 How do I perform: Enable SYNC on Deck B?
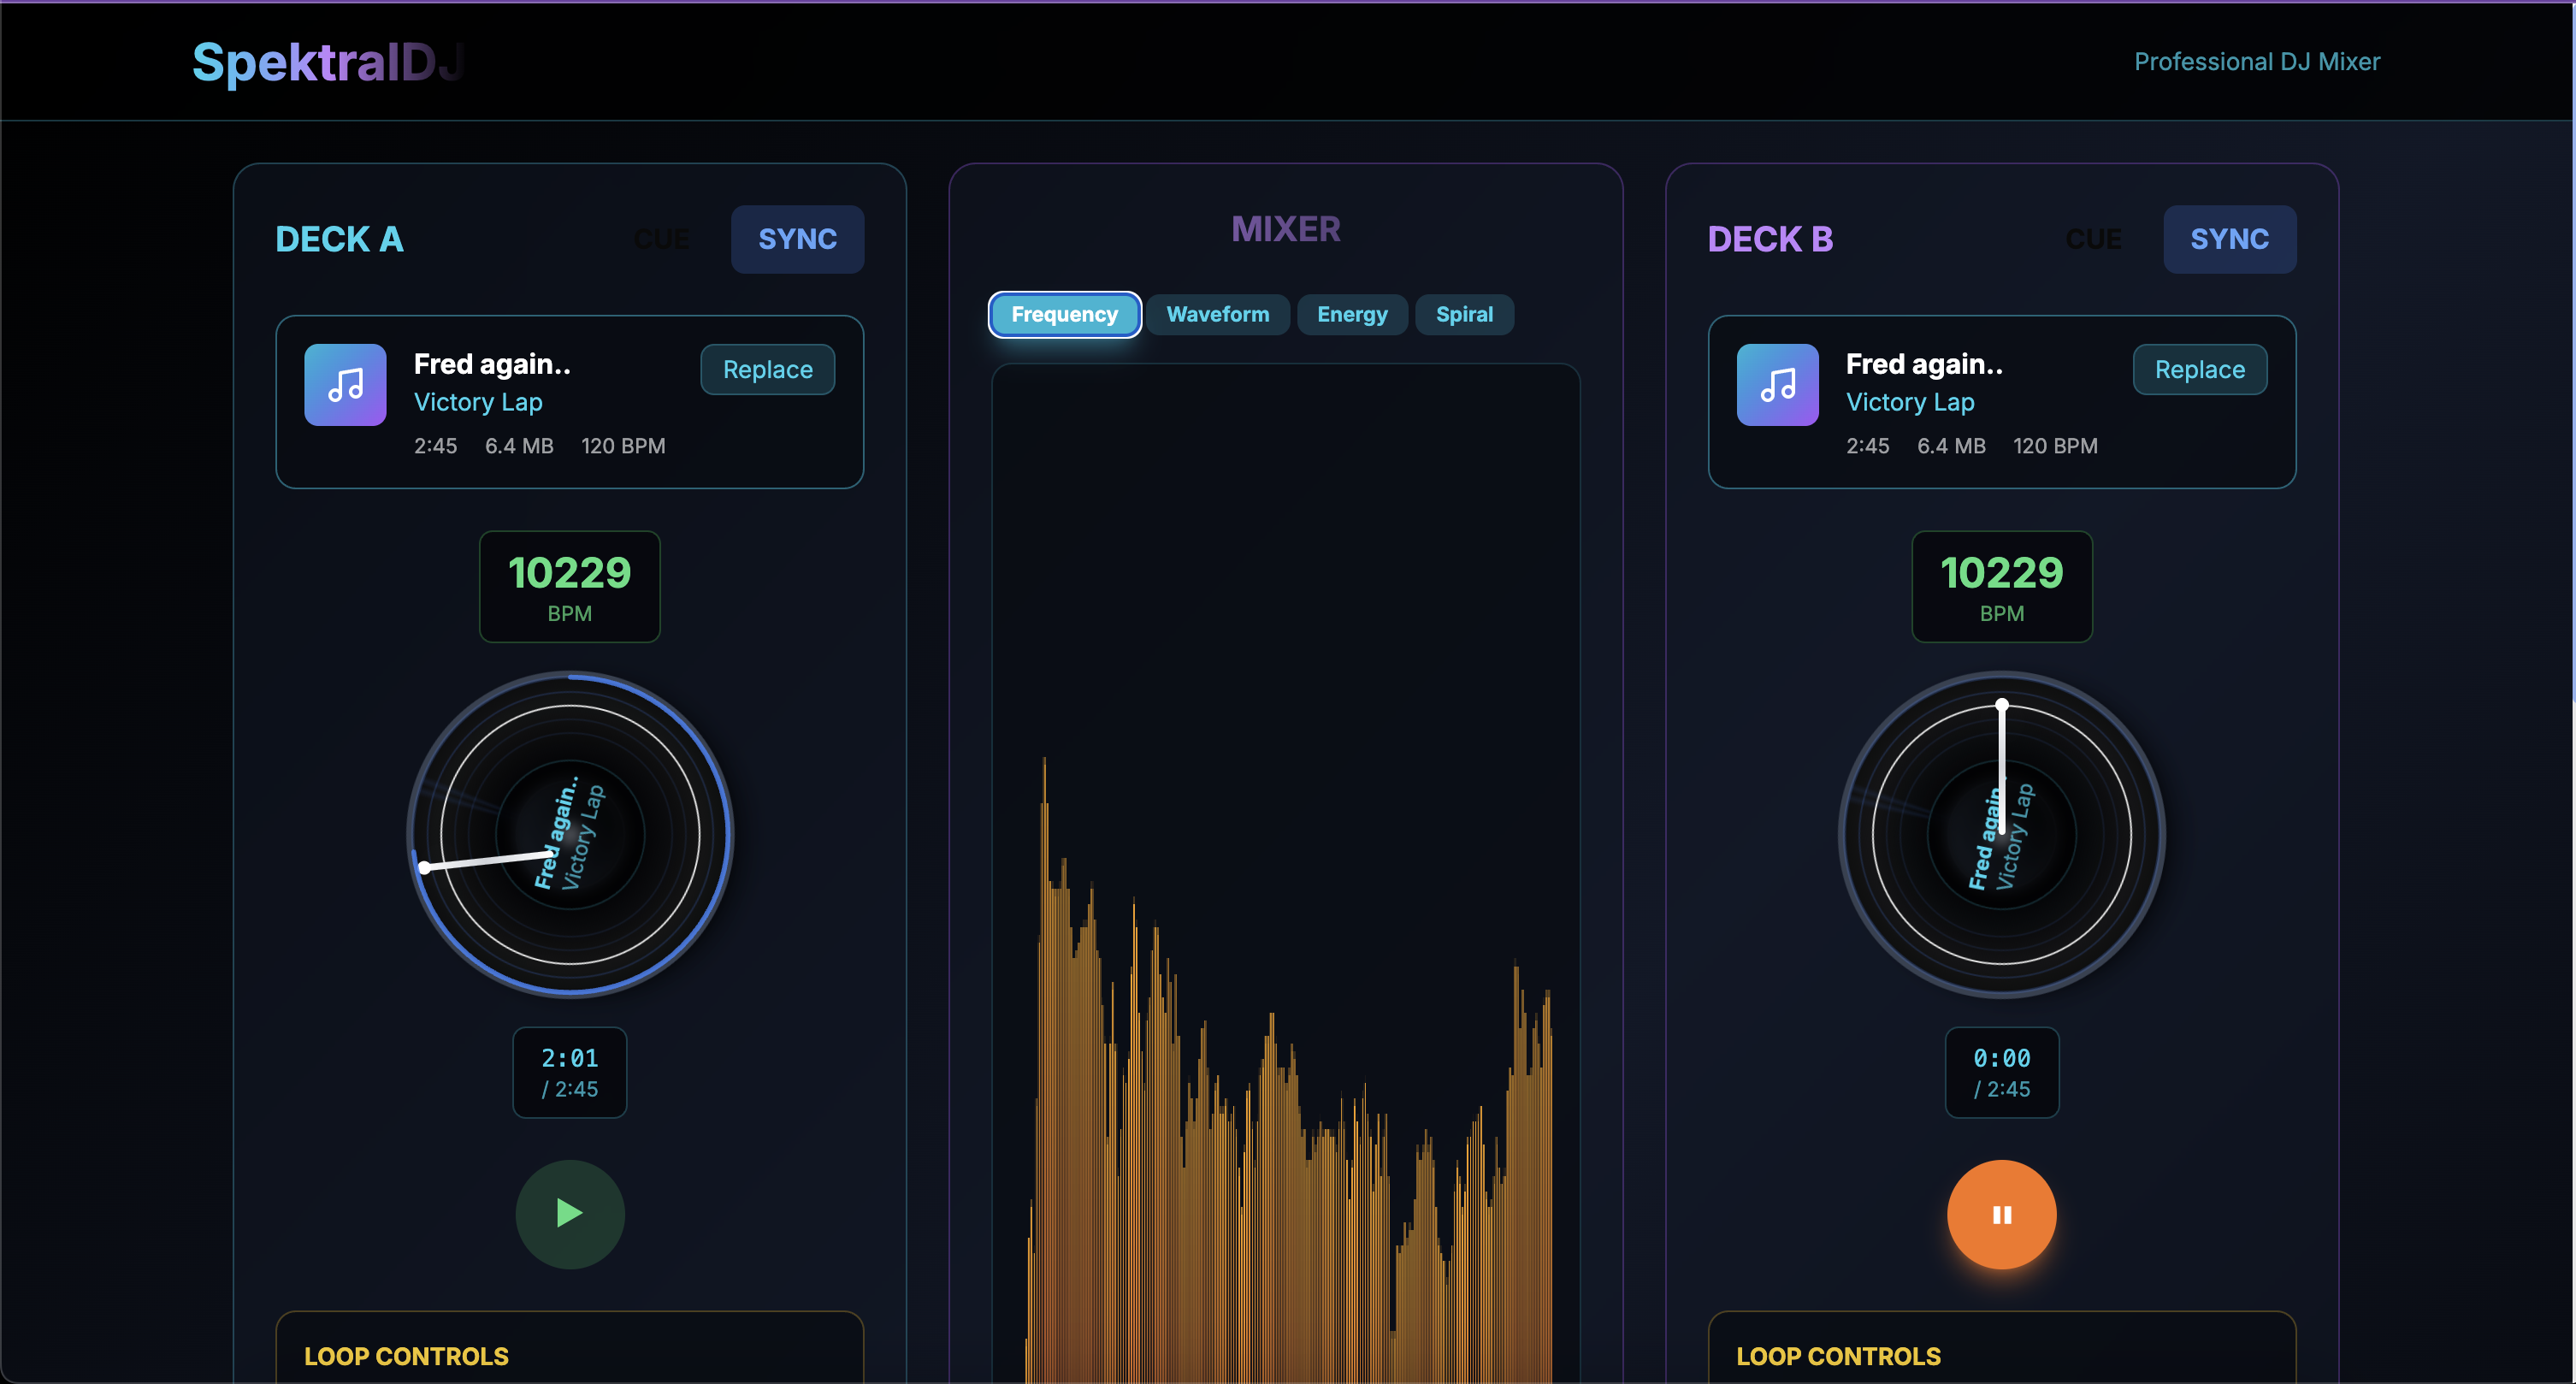pos(2229,239)
